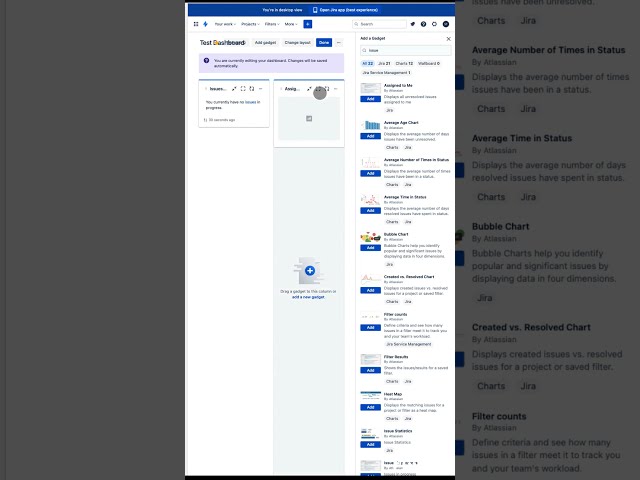640x480 pixels.
Task: Click the phone icon in top banner
Action: click(315, 10)
